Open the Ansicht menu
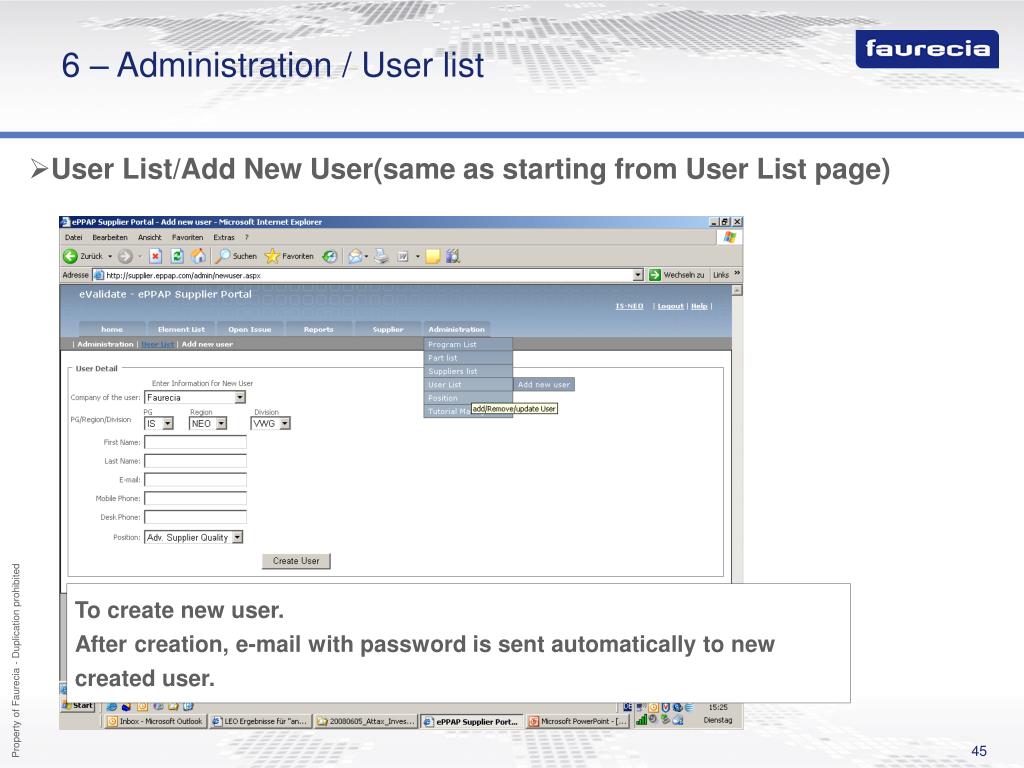The height and width of the screenshot is (768, 1024). [x=150, y=237]
